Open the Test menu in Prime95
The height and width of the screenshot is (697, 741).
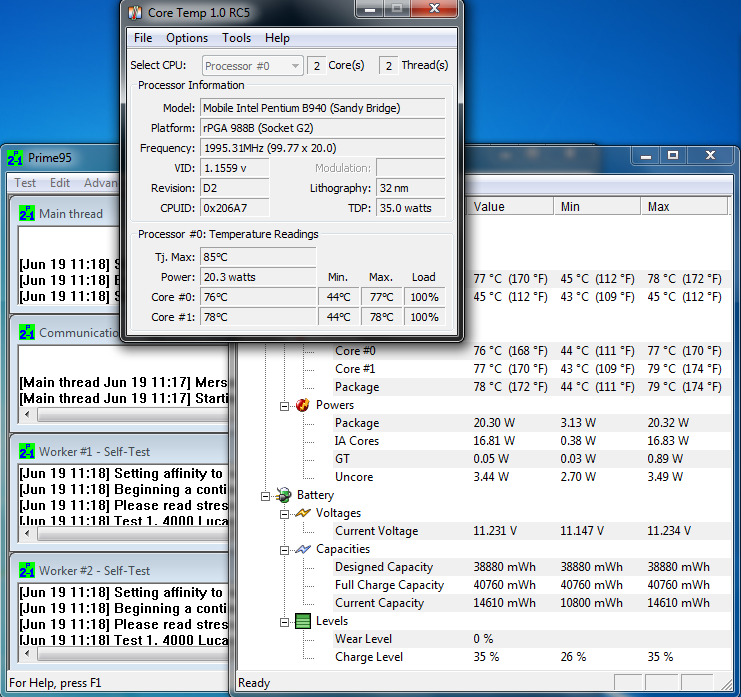25,183
